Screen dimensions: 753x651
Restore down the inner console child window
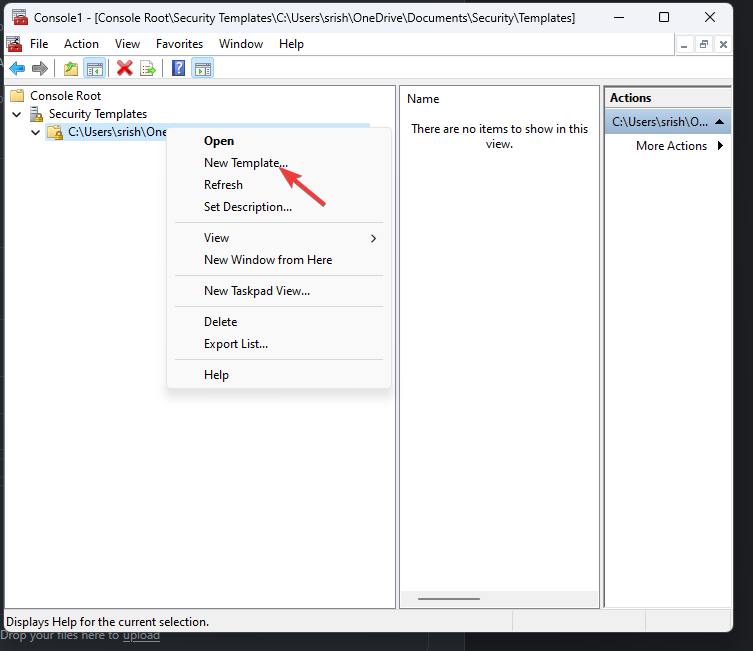[x=704, y=45]
